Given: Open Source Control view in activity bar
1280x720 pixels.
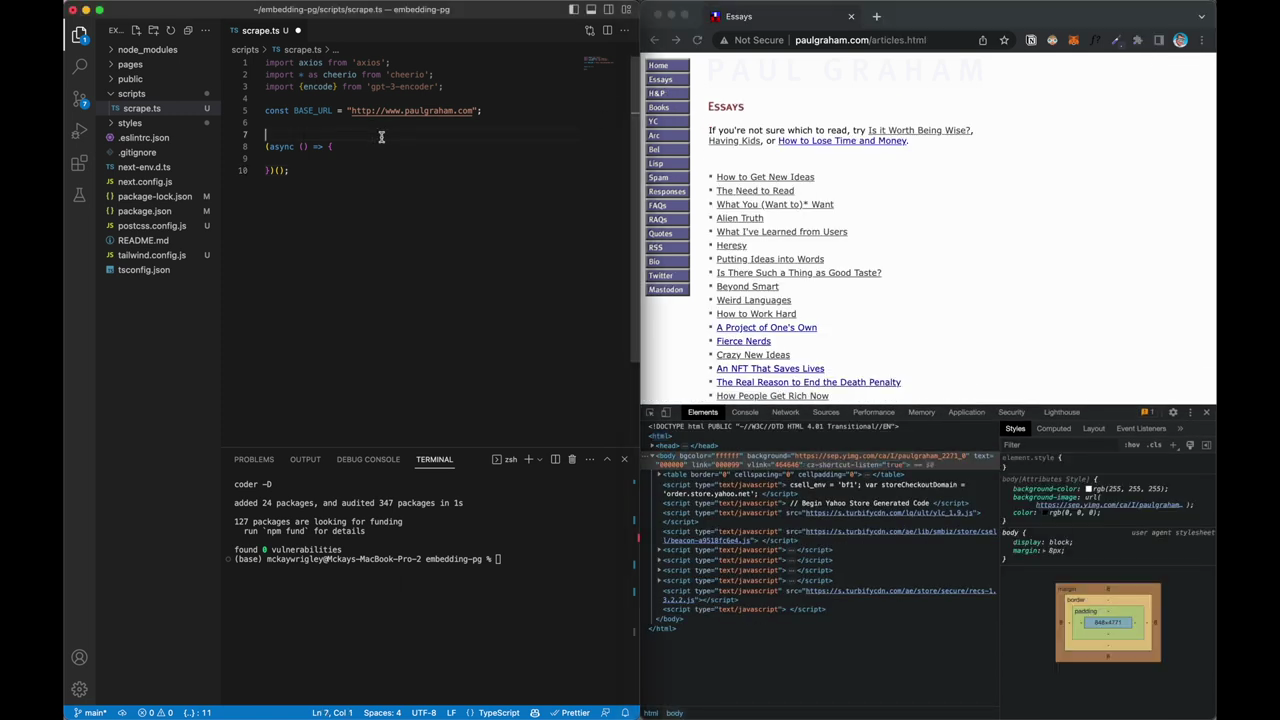Looking at the screenshot, I should pyautogui.click(x=79, y=99).
